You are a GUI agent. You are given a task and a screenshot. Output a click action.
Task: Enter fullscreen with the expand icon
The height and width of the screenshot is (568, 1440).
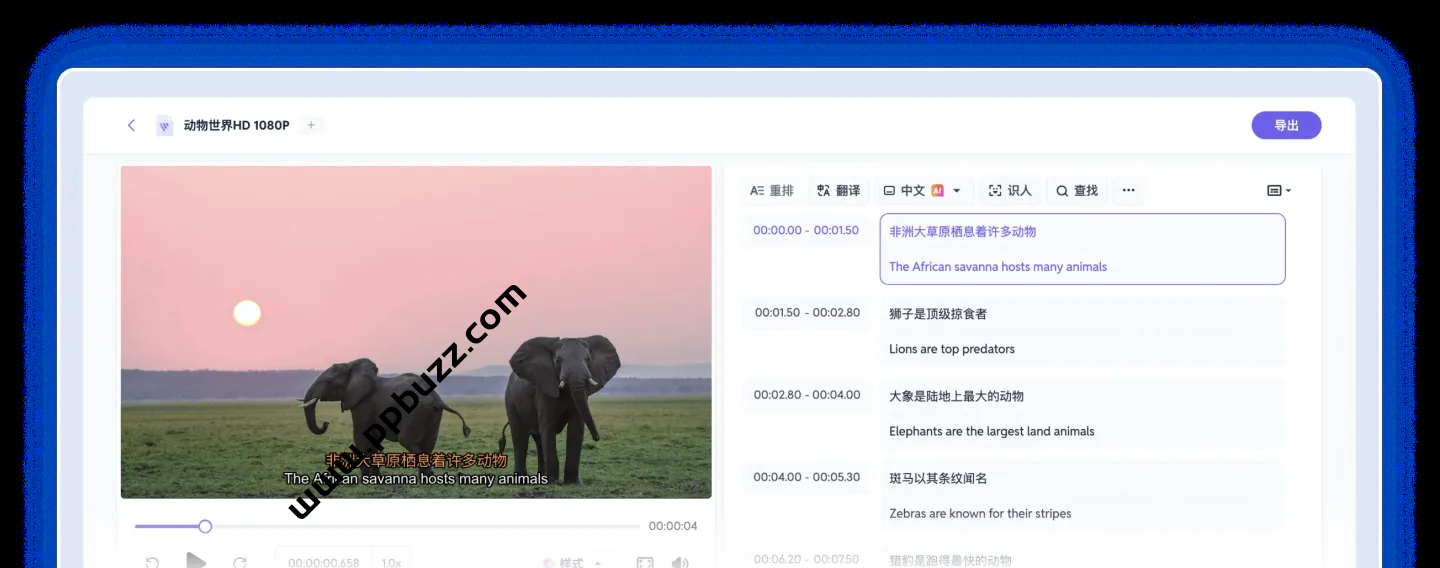(x=645, y=563)
